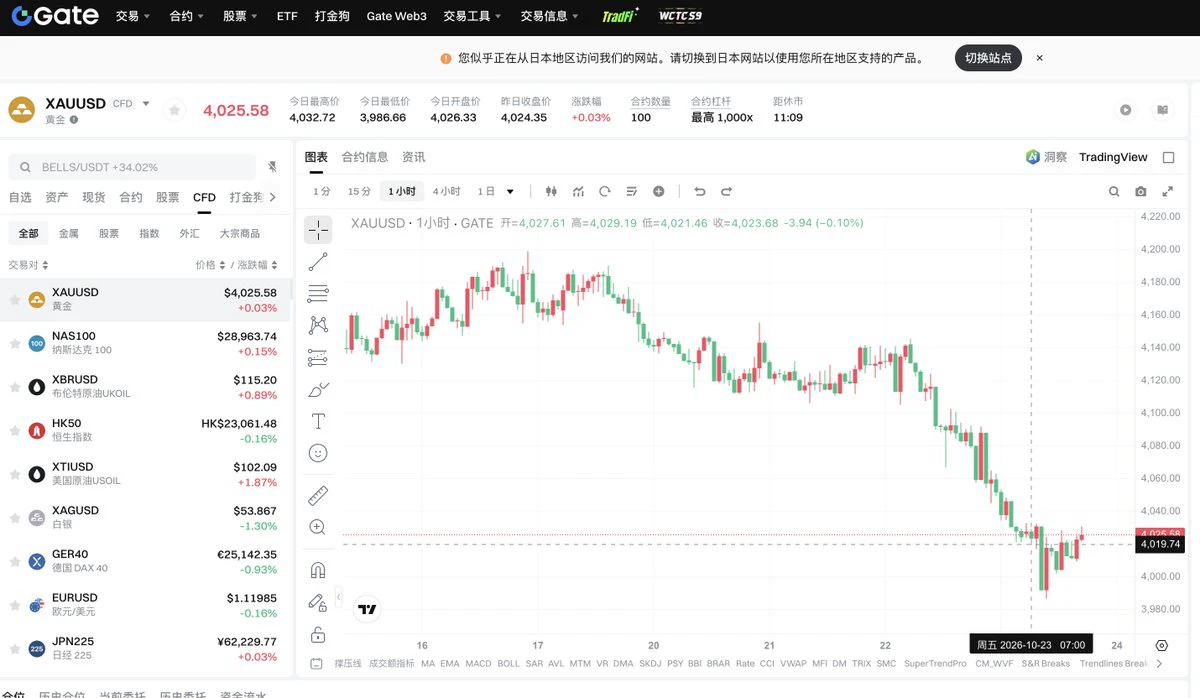
Task: Expand the XAUUSD symbol dropdown arrow
Action: pyautogui.click(x=146, y=103)
